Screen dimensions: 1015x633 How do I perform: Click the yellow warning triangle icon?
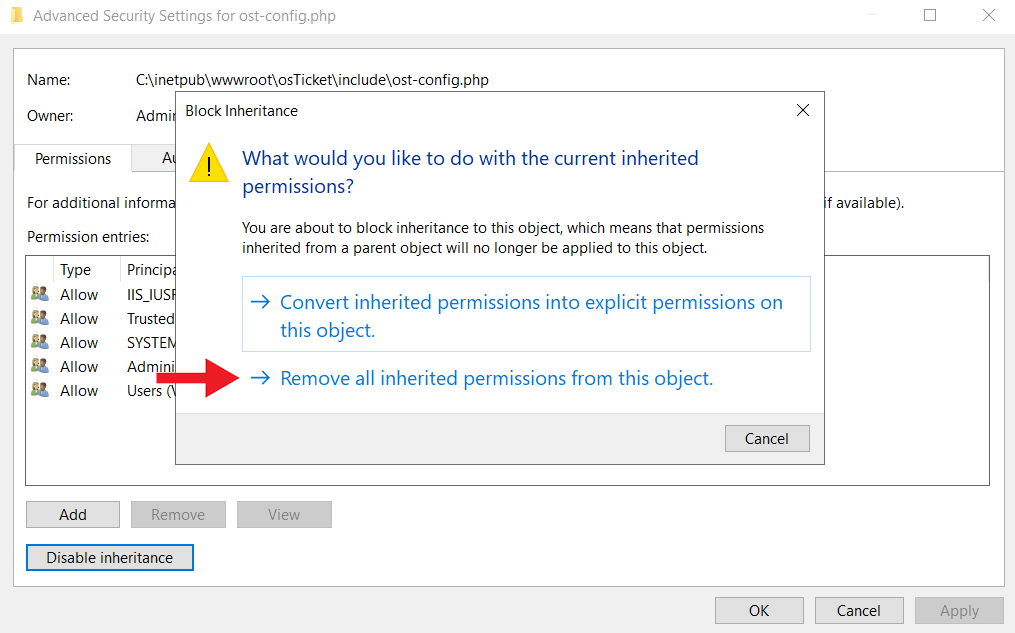pos(210,162)
